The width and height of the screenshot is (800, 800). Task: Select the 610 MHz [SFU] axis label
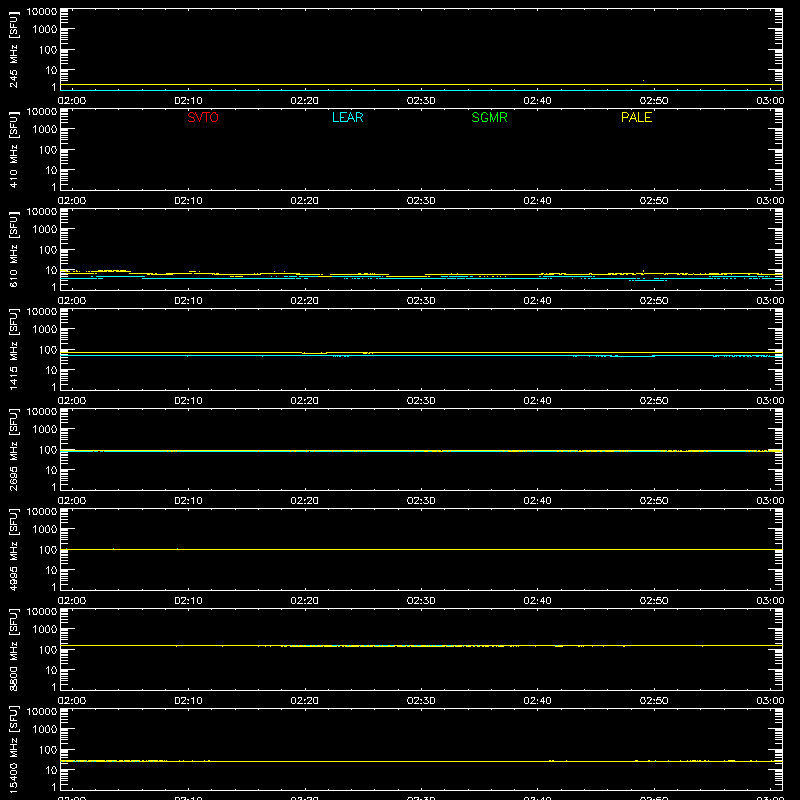pyautogui.click(x=13, y=249)
